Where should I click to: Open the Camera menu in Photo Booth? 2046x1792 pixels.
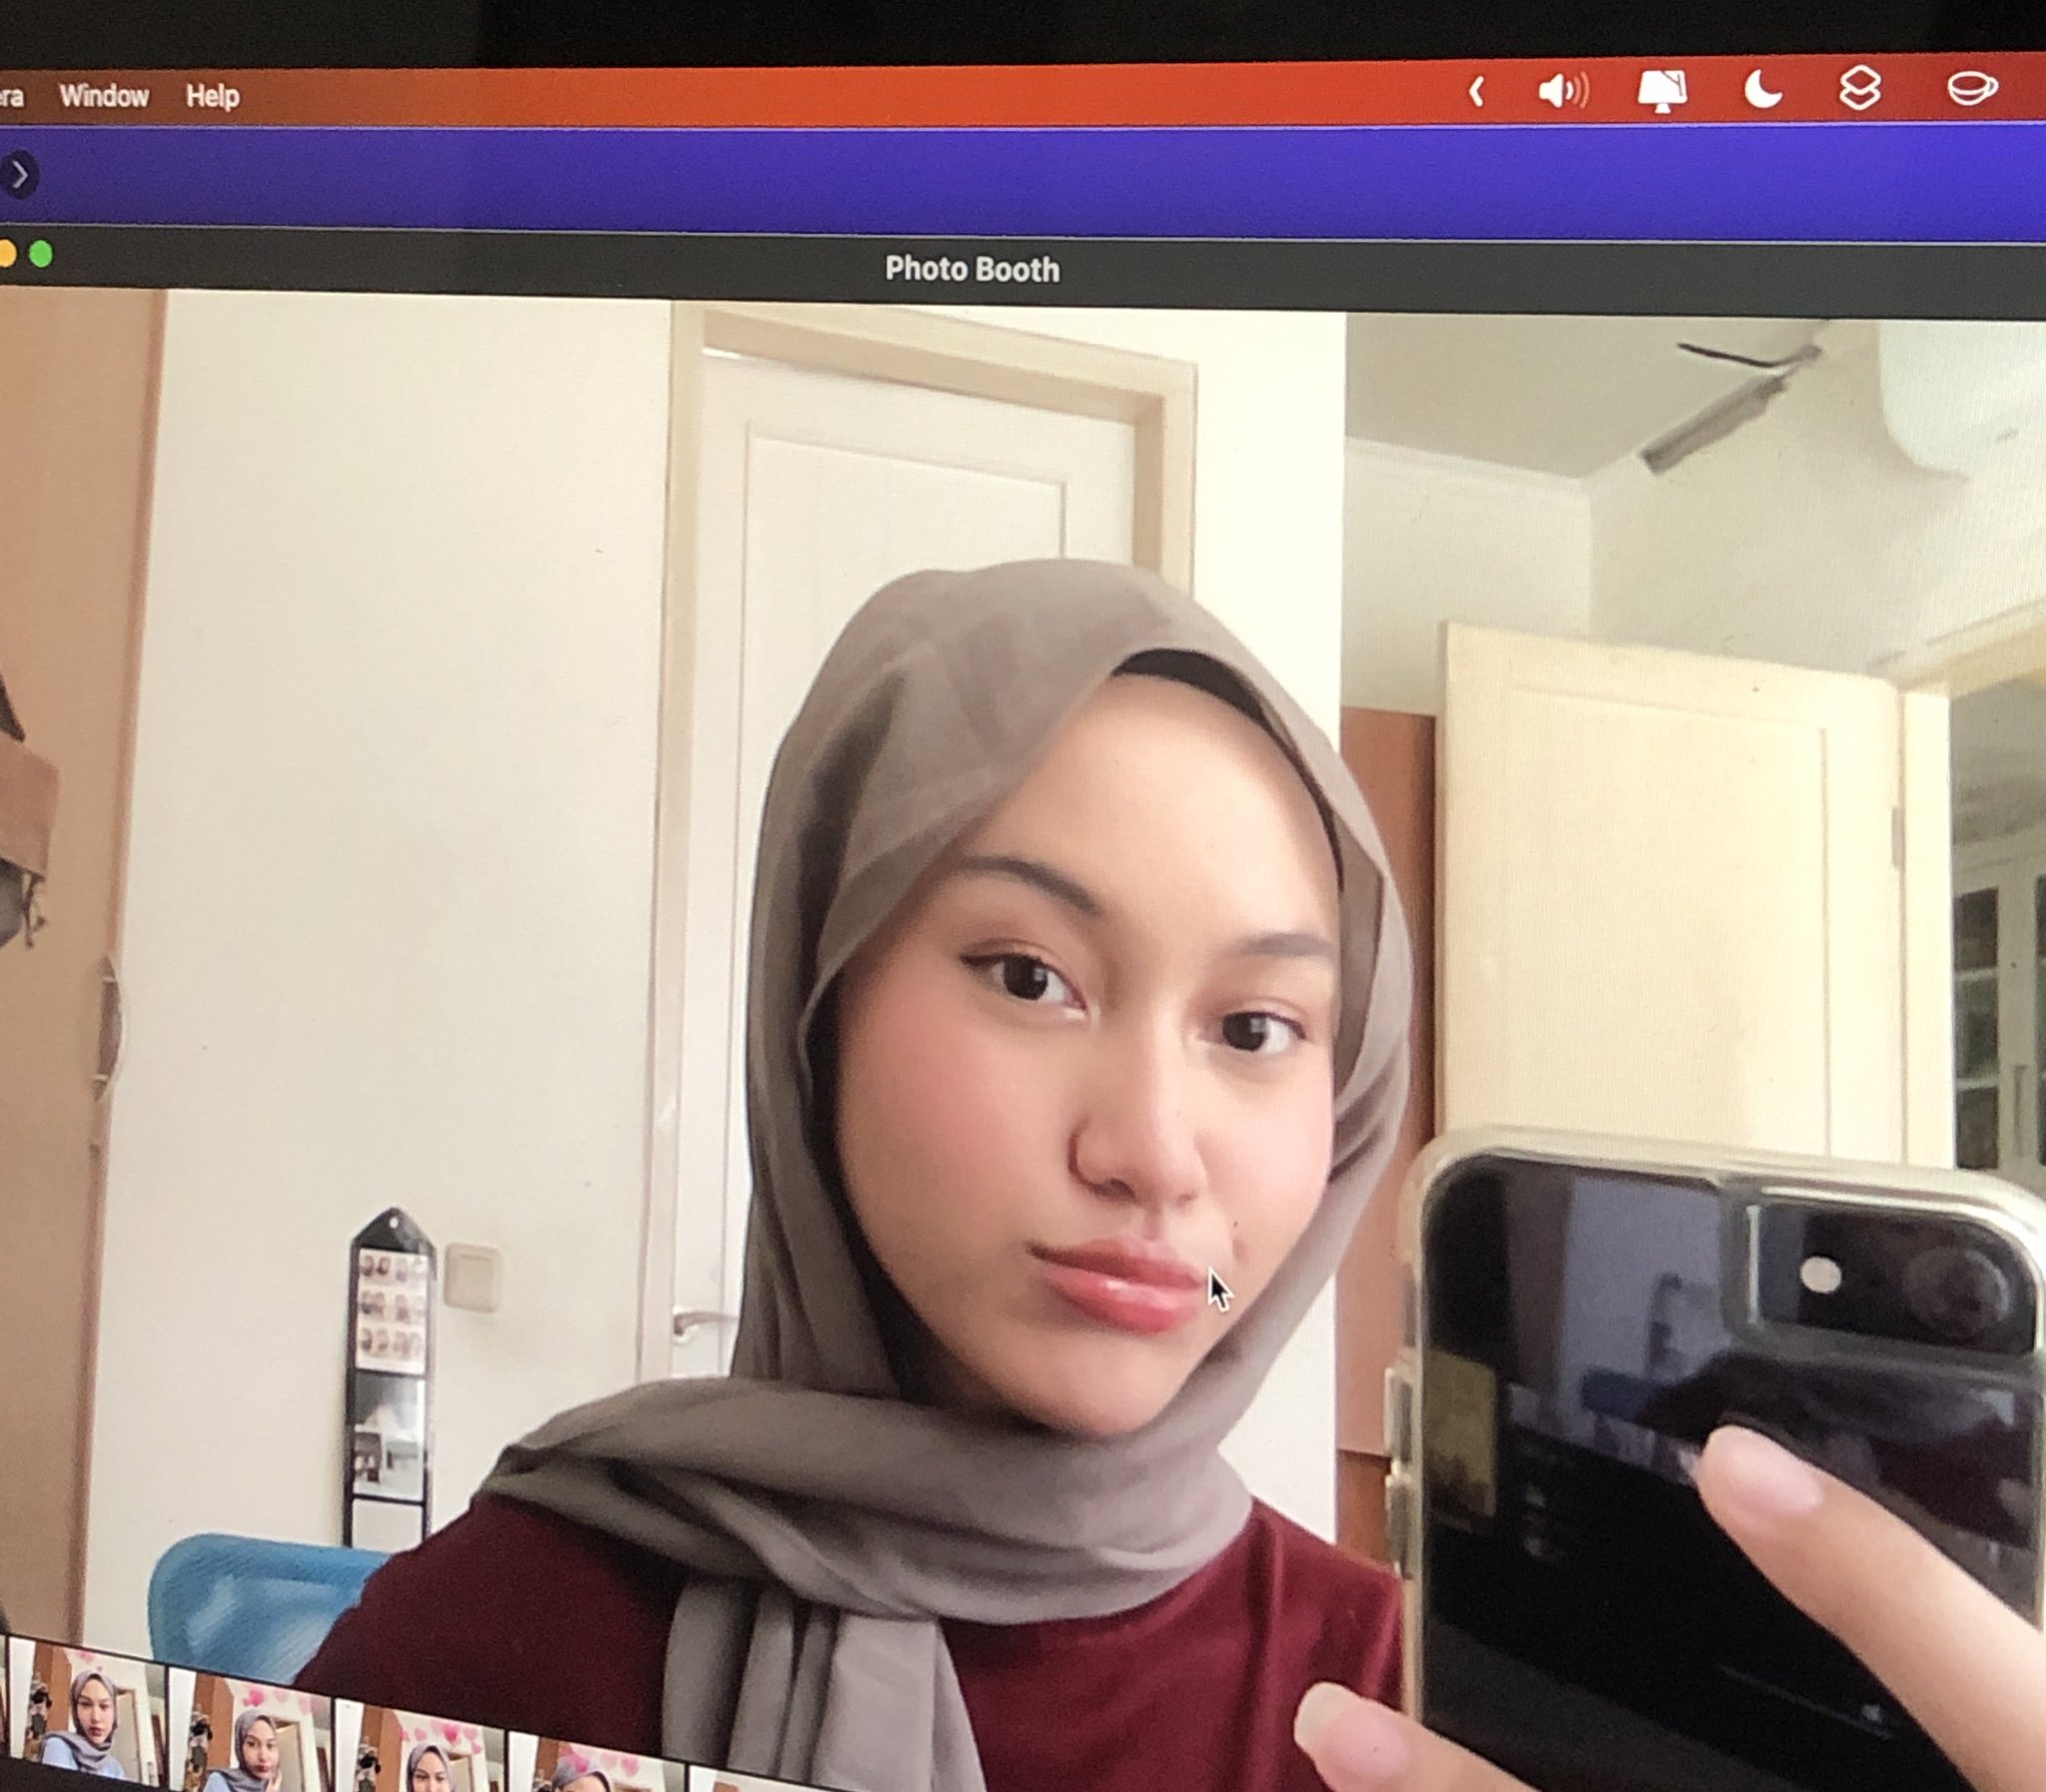(12, 95)
